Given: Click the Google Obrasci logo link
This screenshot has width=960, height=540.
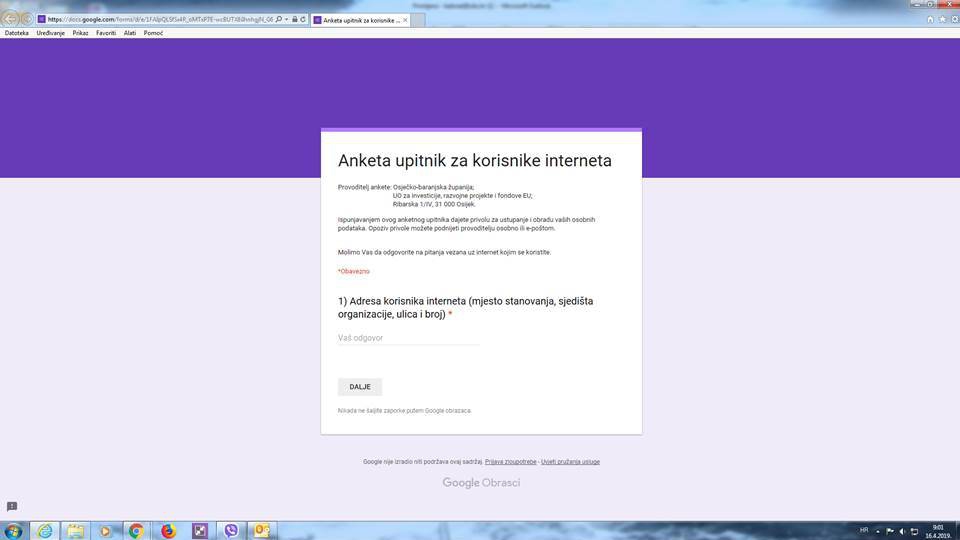Looking at the screenshot, I should point(481,482).
